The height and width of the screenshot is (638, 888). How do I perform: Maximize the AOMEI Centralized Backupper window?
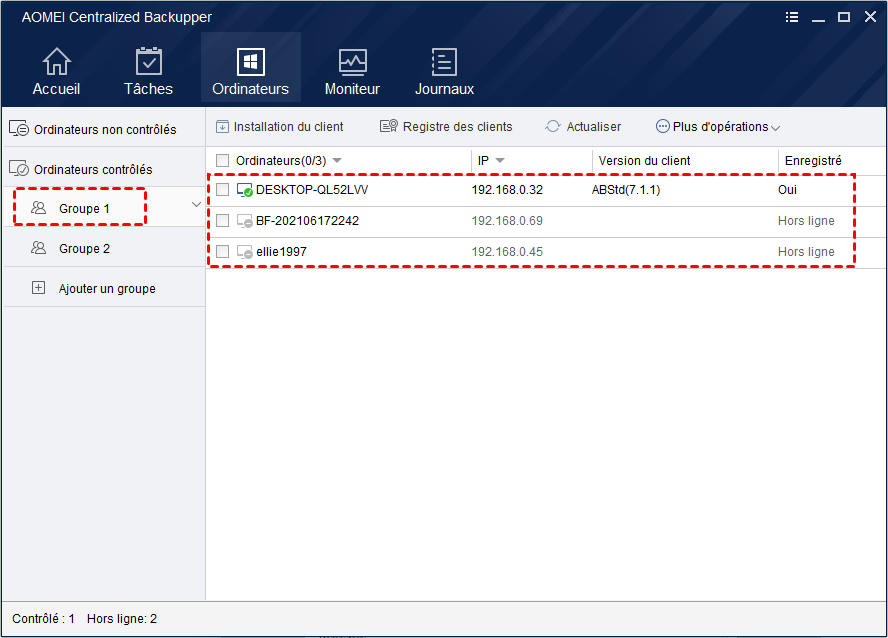coord(844,17)
